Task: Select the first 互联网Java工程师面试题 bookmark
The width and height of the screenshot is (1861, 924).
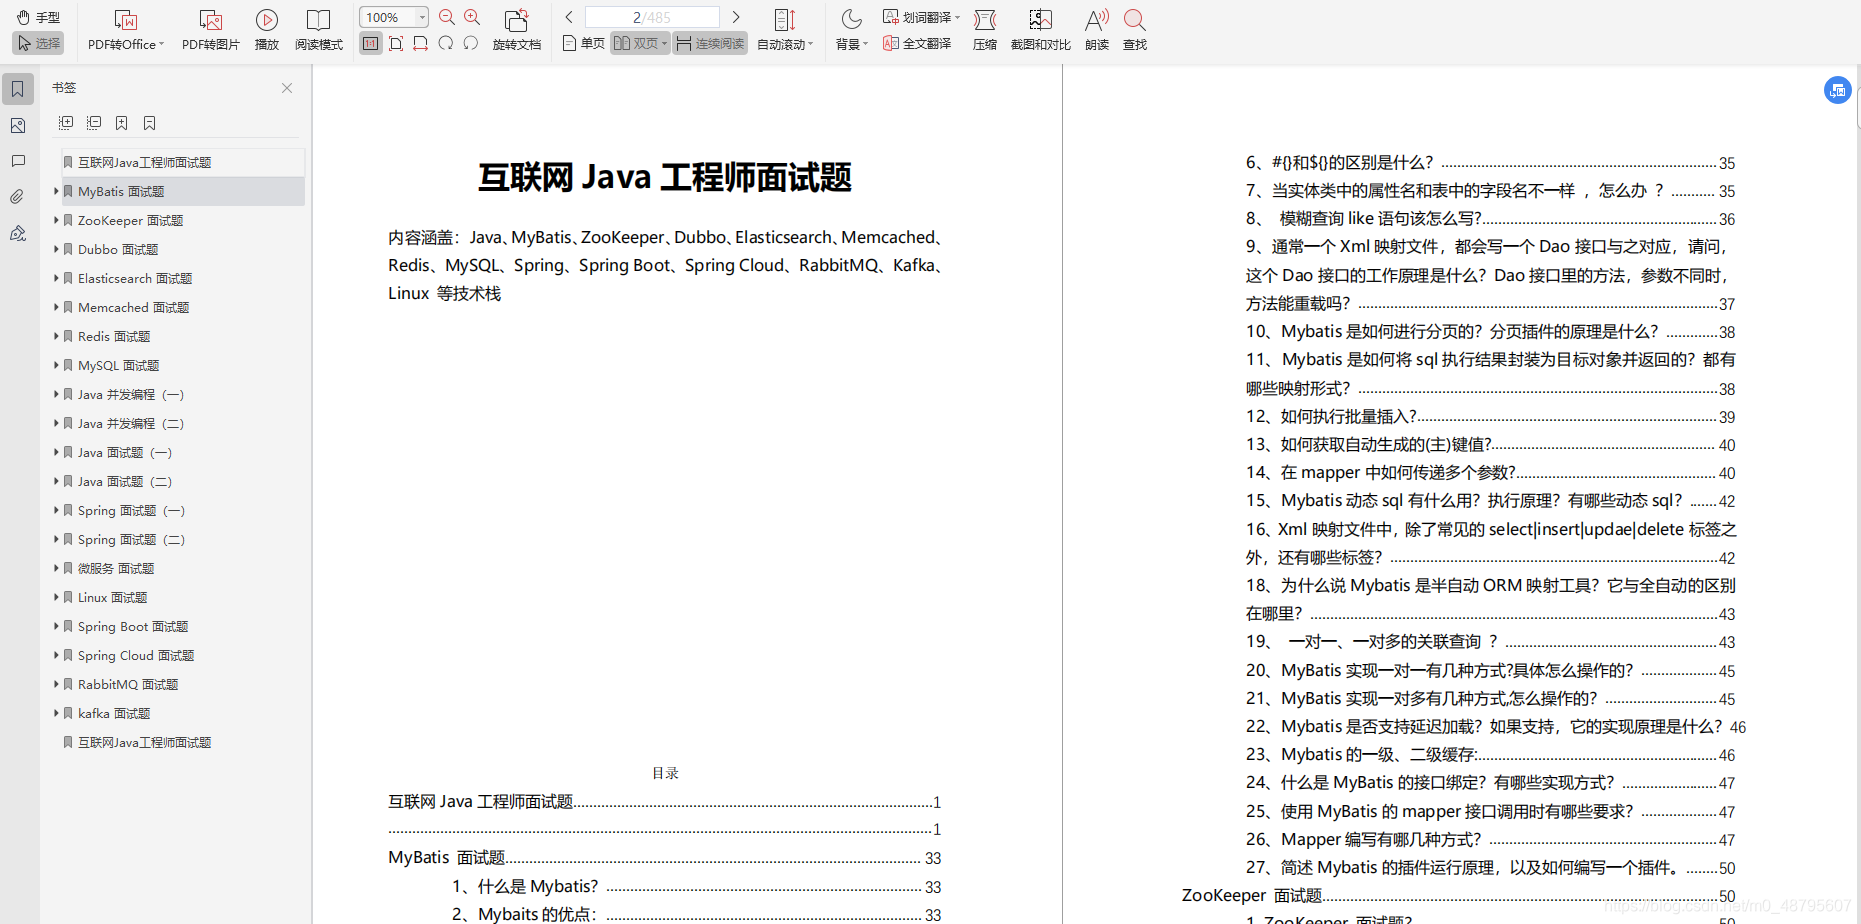Action: click(x=145, y=162)
